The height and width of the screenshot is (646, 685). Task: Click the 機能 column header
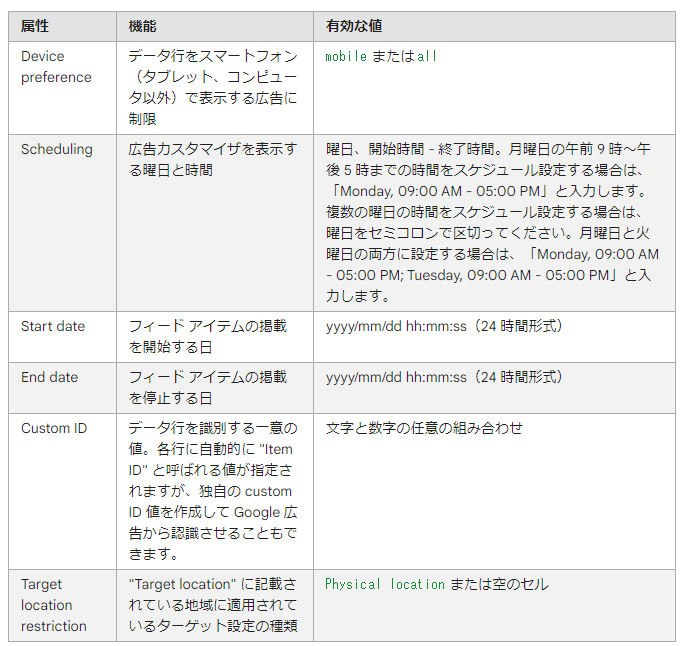[x=143, y=26]
